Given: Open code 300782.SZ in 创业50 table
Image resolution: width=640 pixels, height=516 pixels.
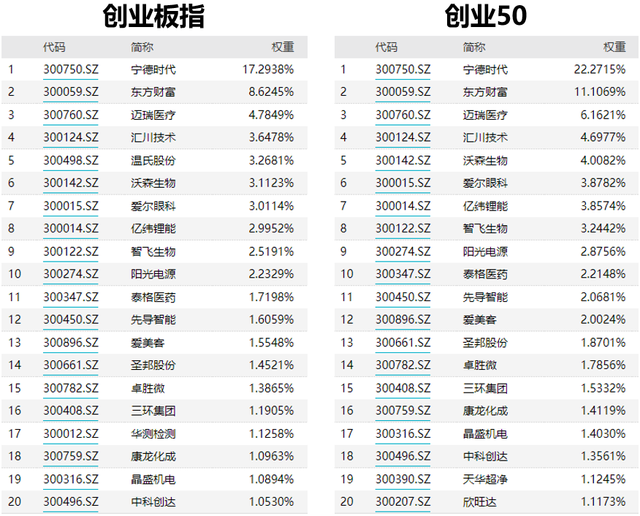Looking at the screenshot, I should point(403,365).
